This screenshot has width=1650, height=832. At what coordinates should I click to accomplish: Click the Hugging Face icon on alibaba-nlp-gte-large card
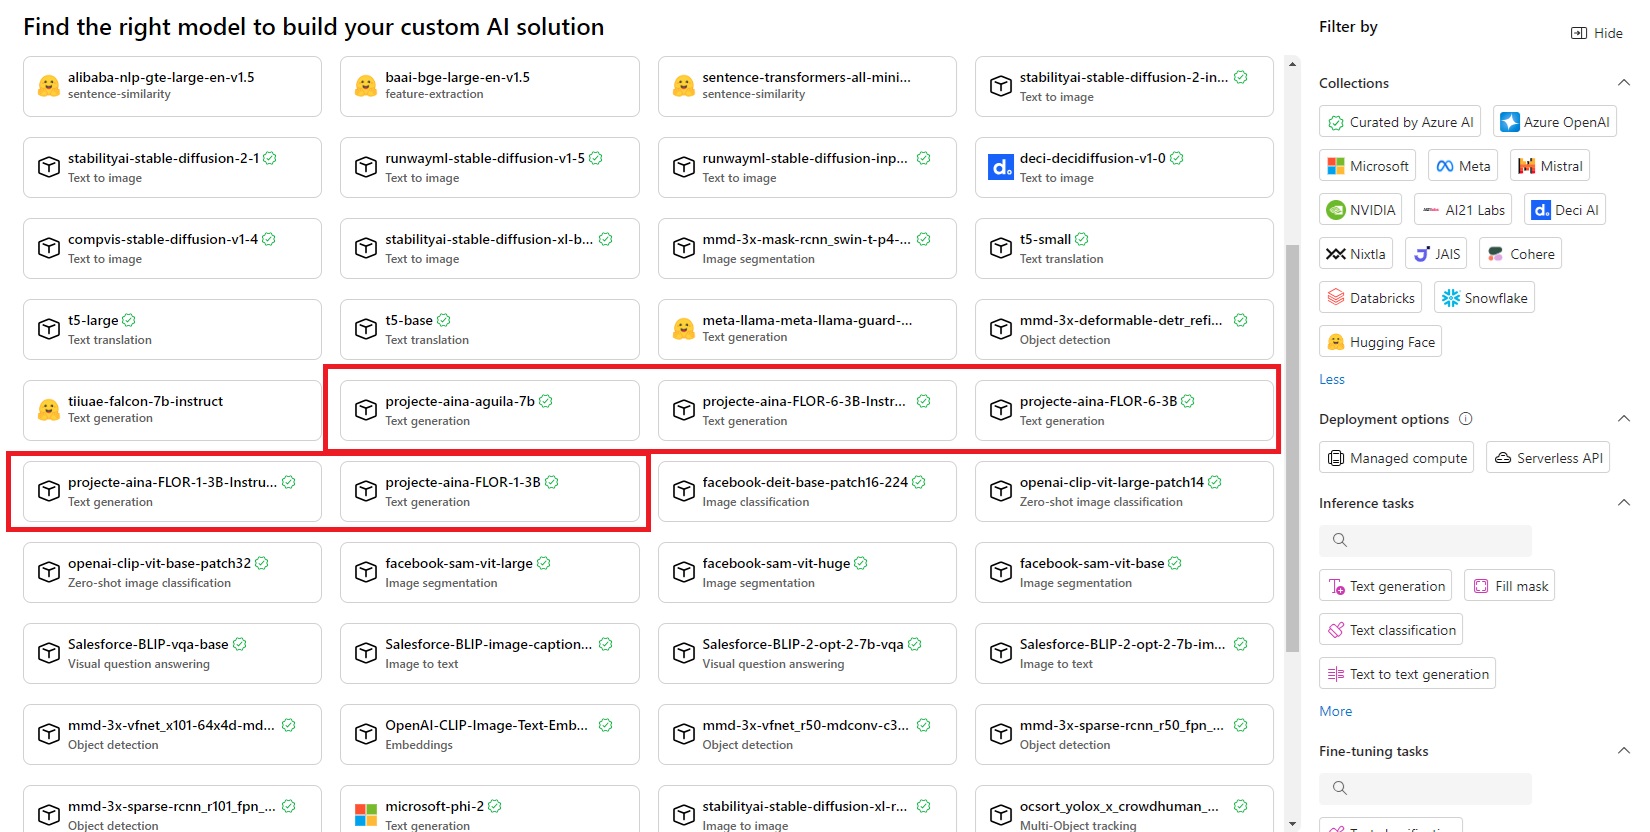click(x=48, y=86)
